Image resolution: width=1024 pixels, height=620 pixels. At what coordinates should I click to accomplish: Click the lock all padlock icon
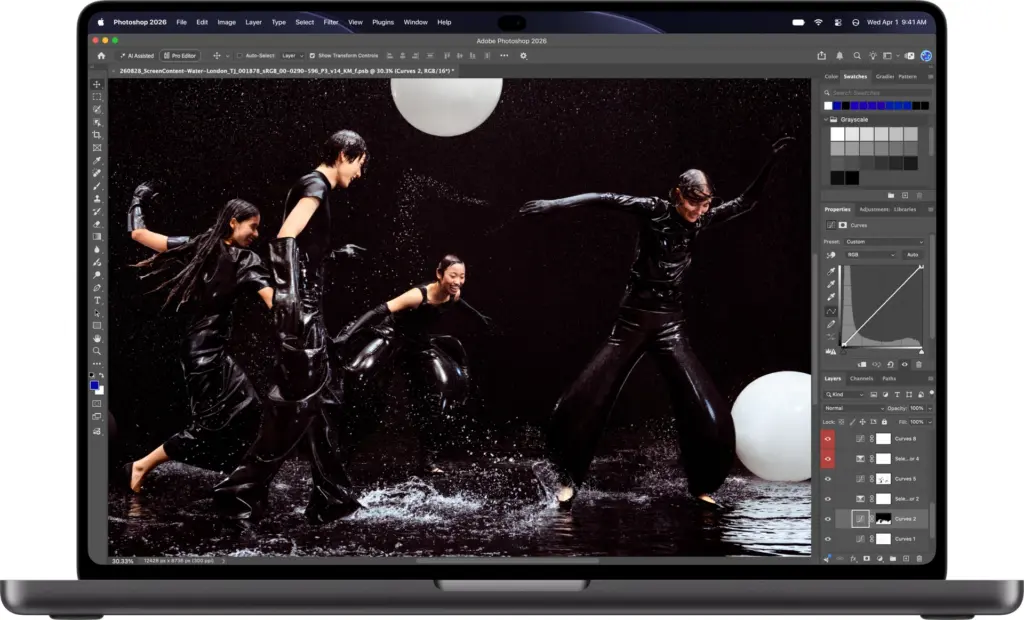tap(884, 422)
